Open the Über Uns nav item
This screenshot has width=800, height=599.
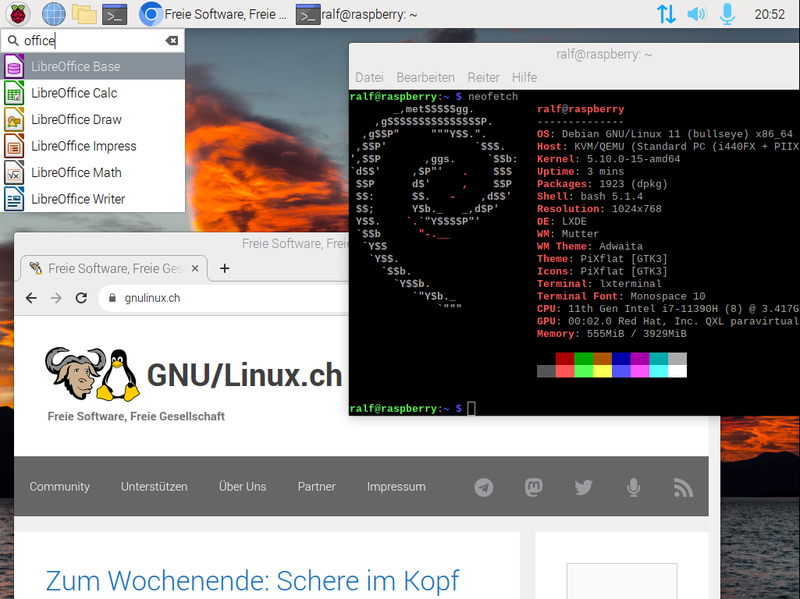click(x=242, y=487)
